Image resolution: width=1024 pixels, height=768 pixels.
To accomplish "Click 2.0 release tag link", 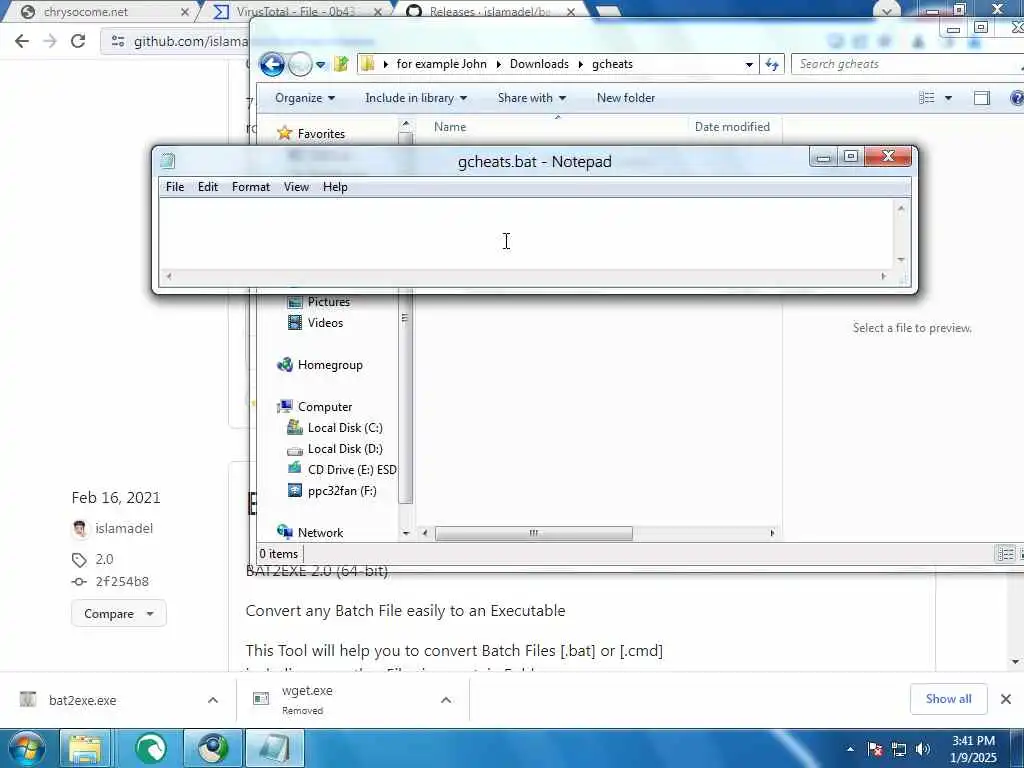I will click(104, 559).
